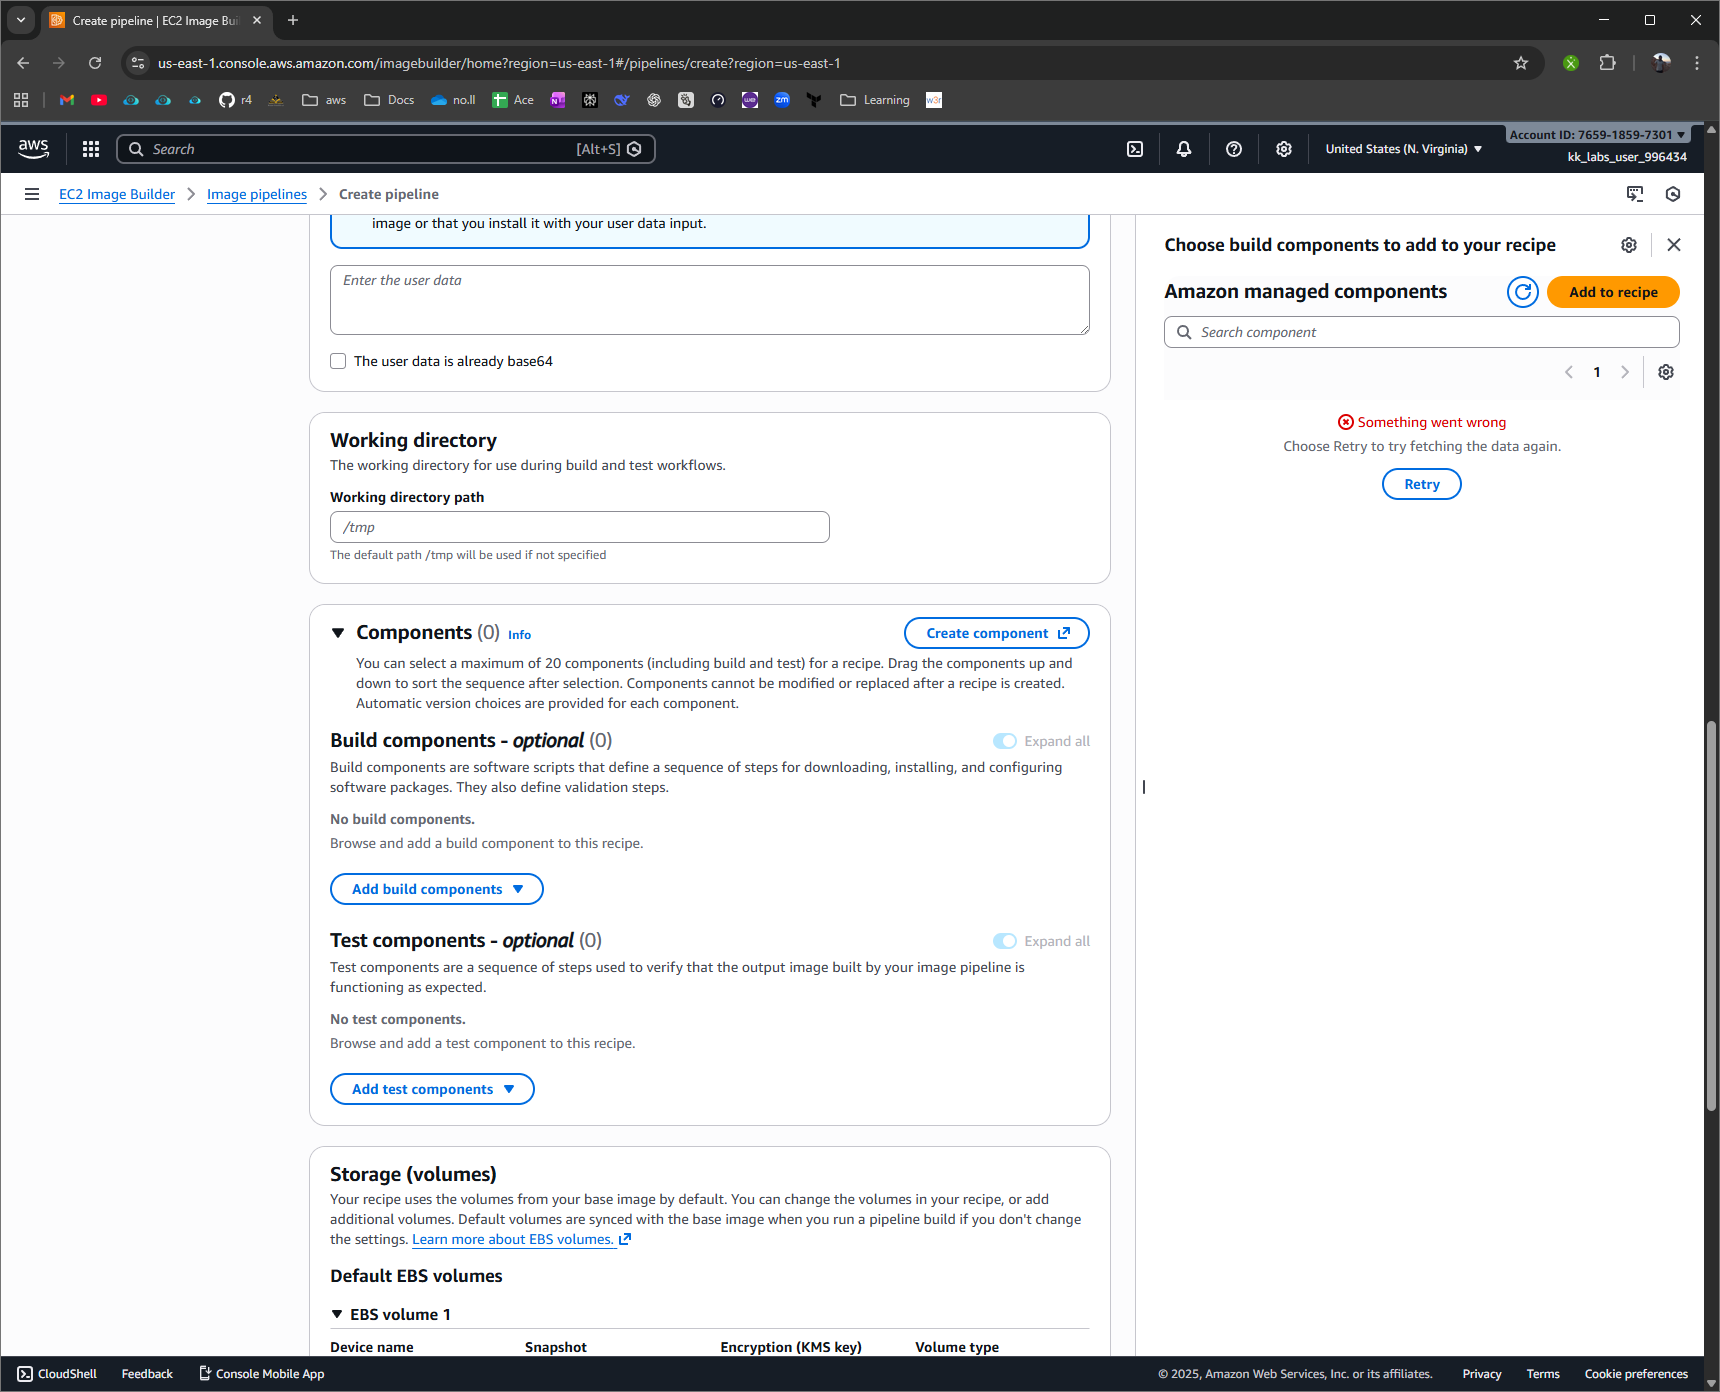Go to next page of components
Screen dimensions: 1720x1392
[1625, 372]
